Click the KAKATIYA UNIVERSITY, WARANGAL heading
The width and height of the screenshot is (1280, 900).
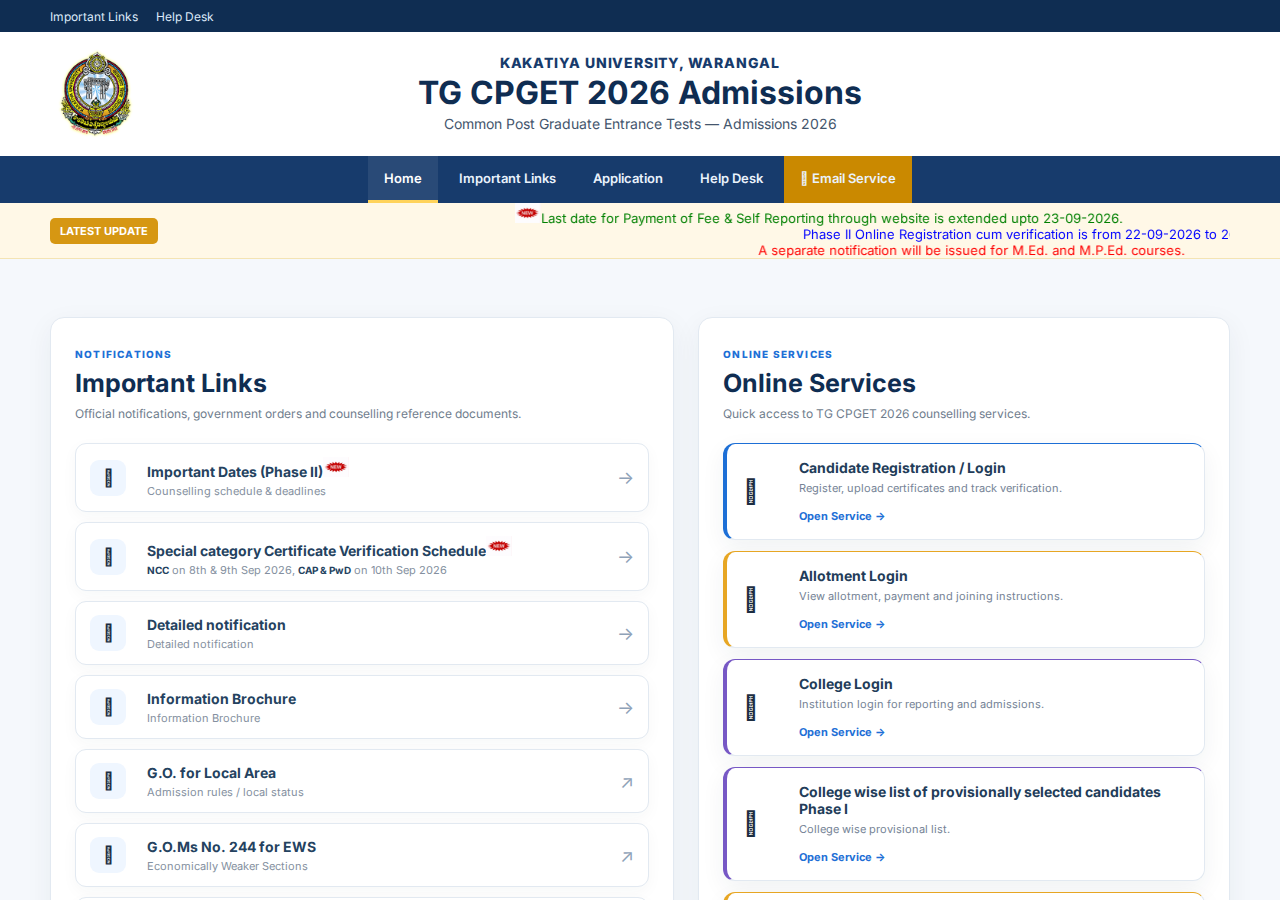coord(640,63)
